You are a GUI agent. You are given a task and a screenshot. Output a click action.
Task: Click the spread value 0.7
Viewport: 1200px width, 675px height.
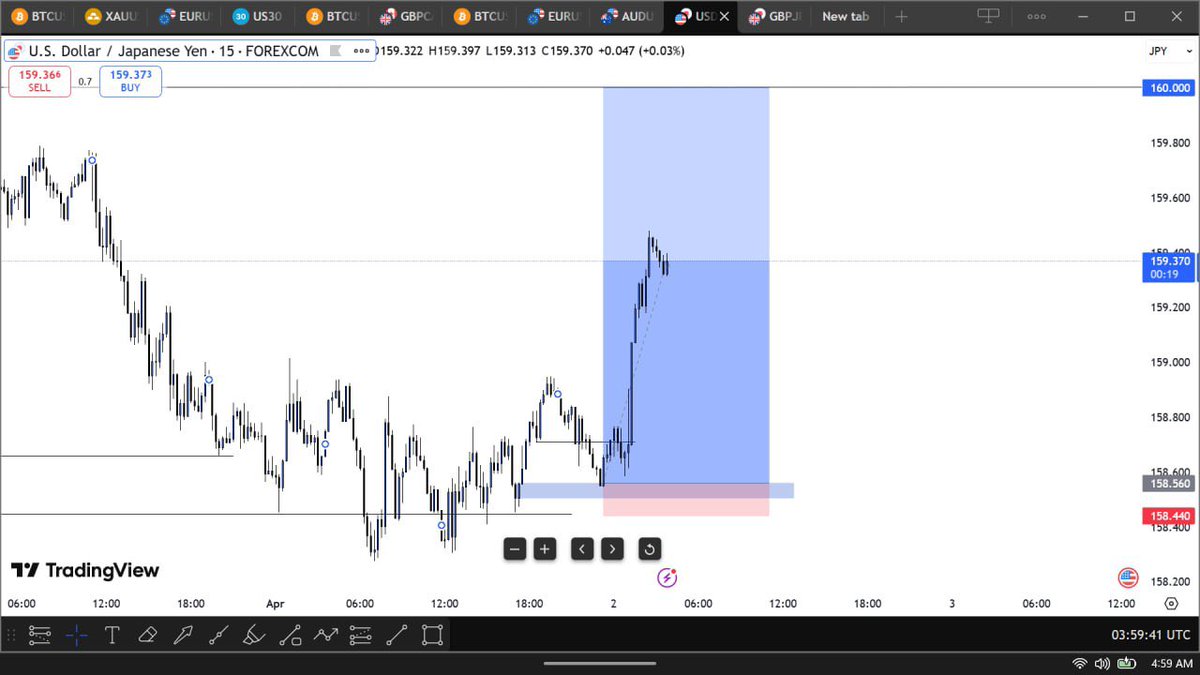(85, 81)
